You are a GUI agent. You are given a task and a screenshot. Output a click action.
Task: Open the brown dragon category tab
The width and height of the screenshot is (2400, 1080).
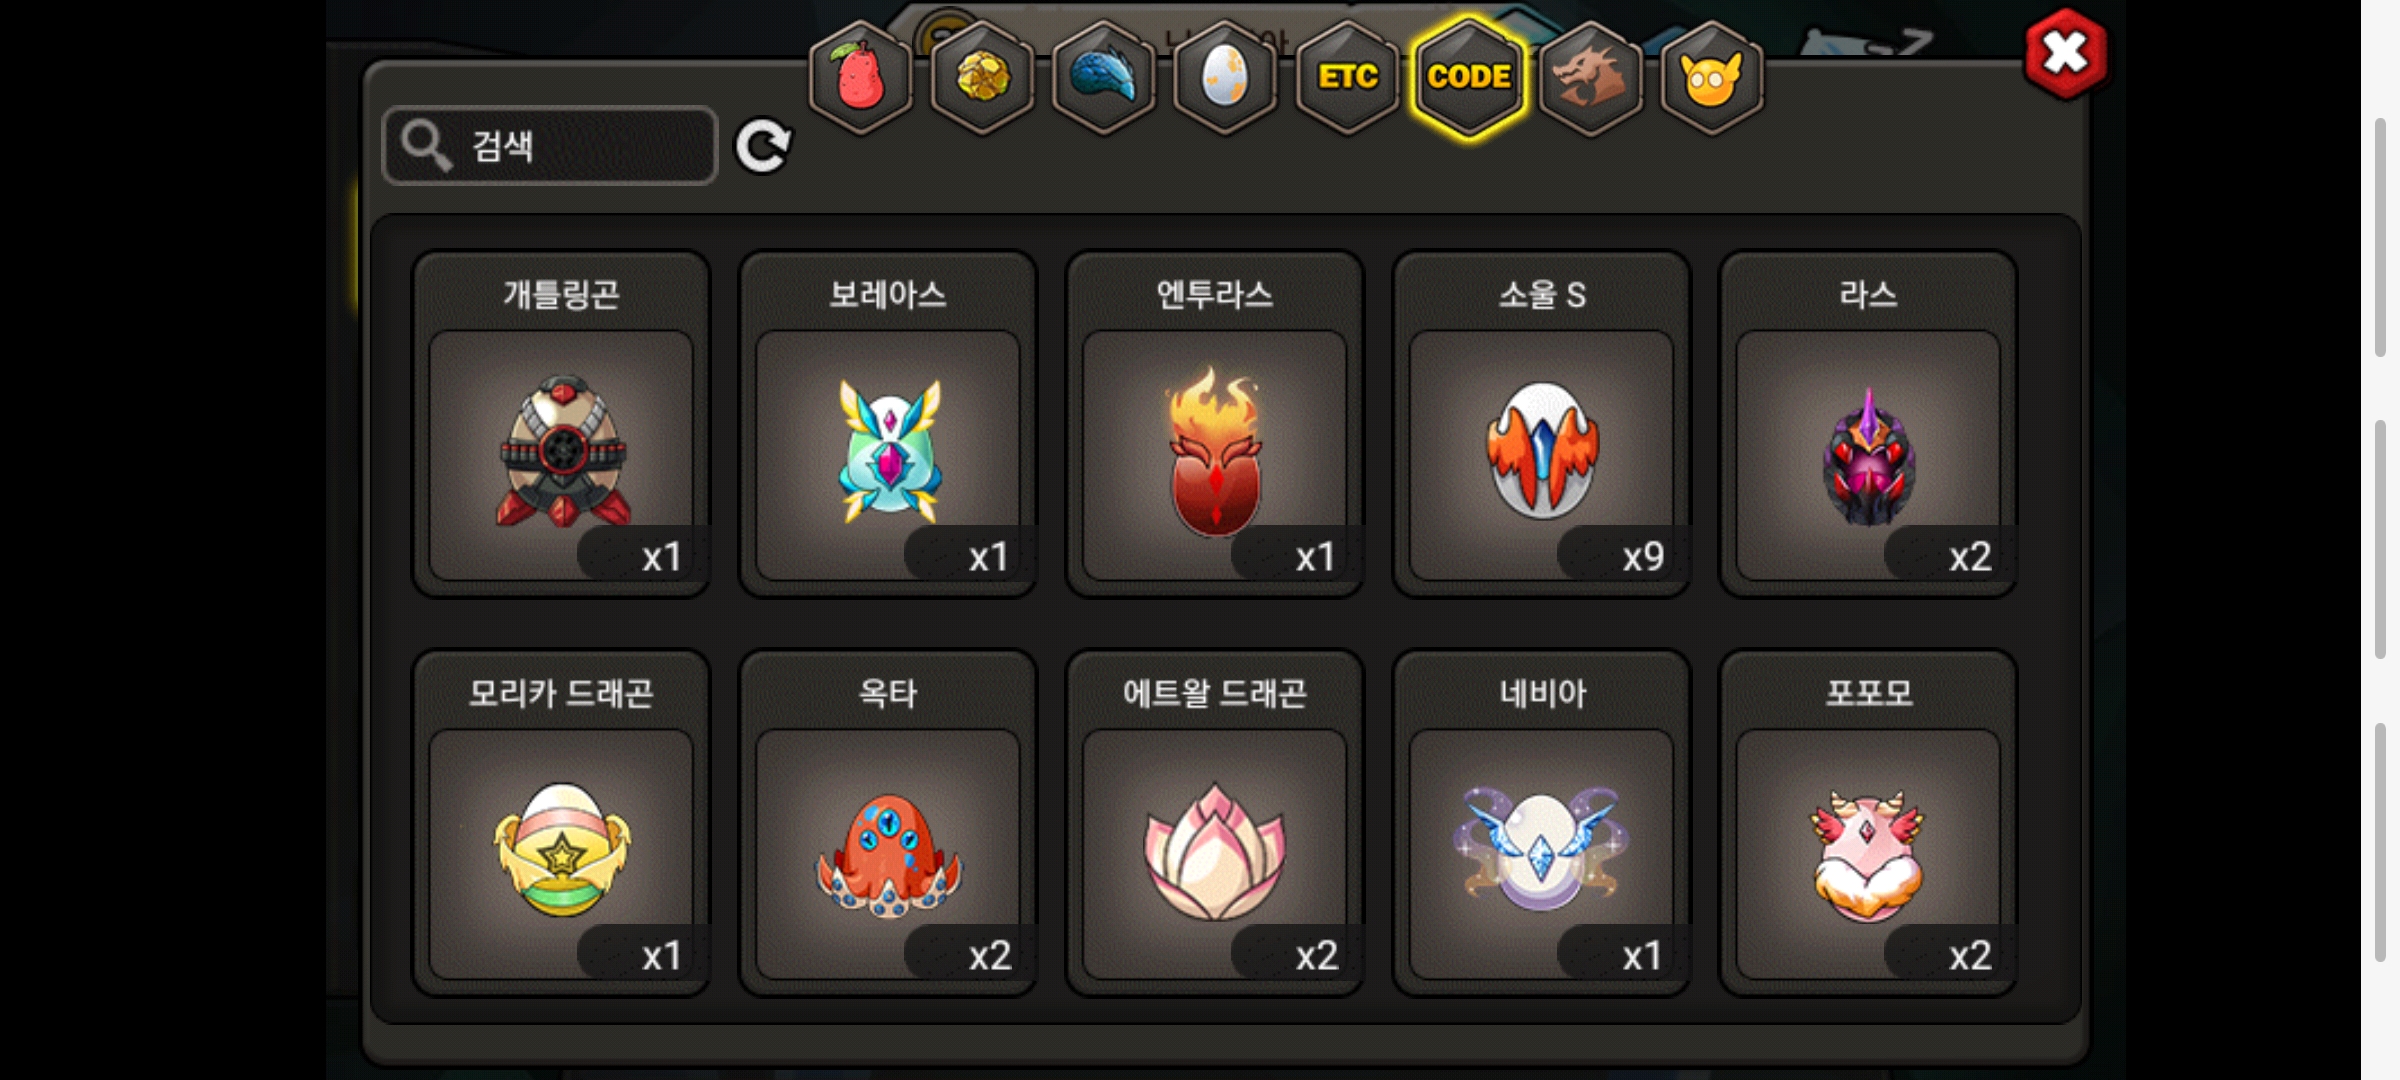1590,77
